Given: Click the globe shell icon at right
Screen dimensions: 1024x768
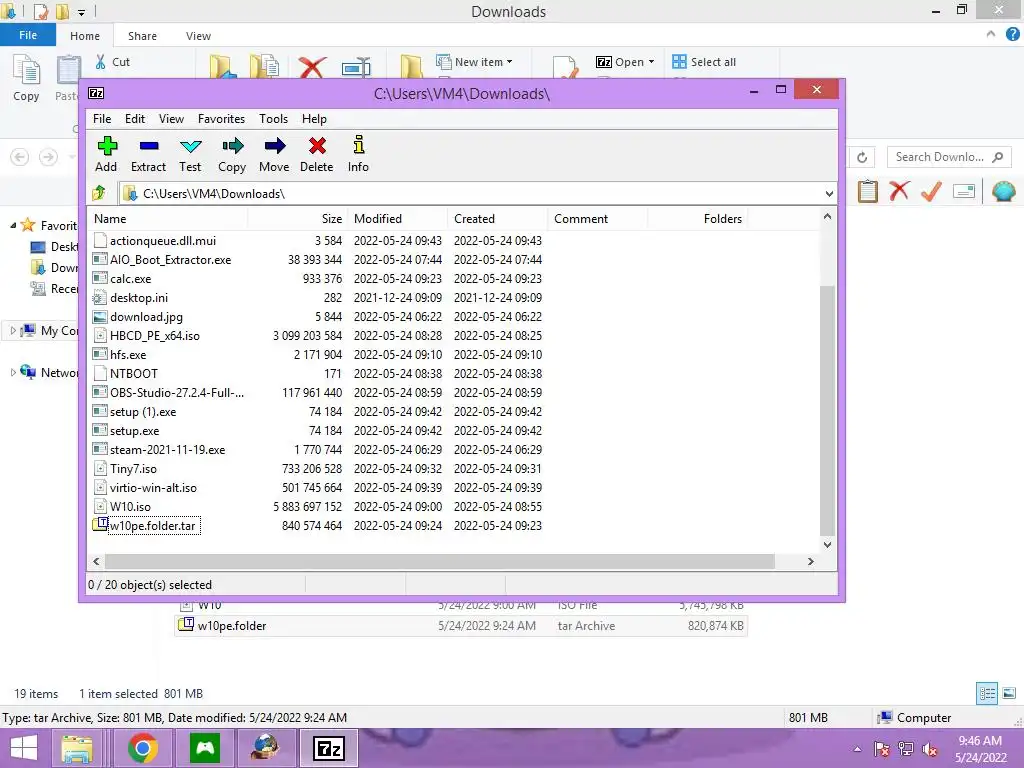Looking at the screenshot, I should tap(1003, 191).
